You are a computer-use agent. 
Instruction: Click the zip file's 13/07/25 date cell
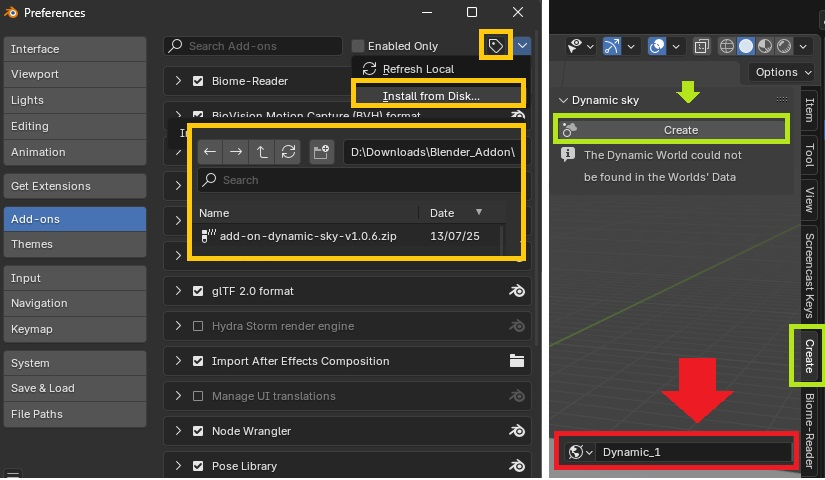455,236
